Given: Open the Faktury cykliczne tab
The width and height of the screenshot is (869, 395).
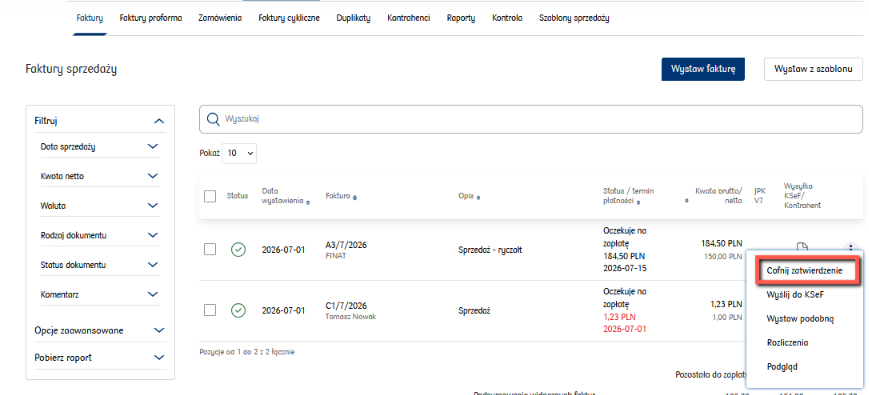Looking at the screenshot, I should 289,18.
